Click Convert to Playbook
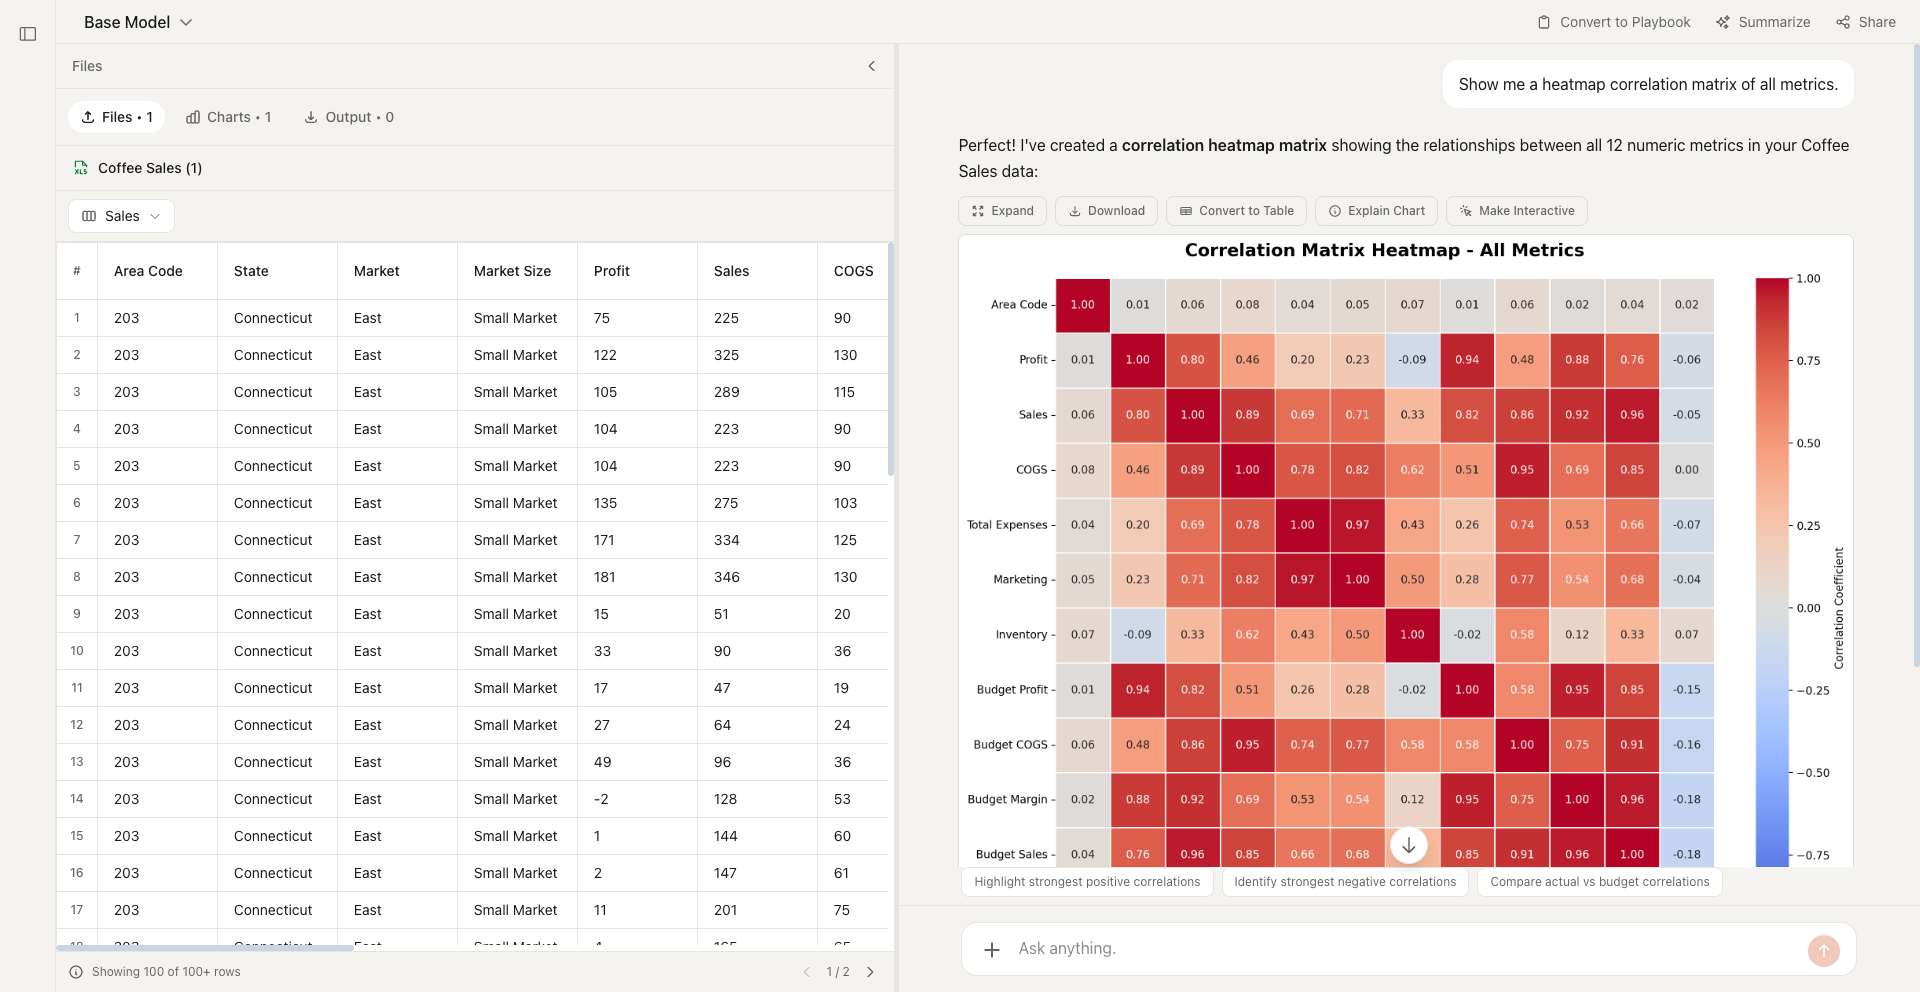1920x992 pixels. pyautogui.click(x=1612, y=21)
